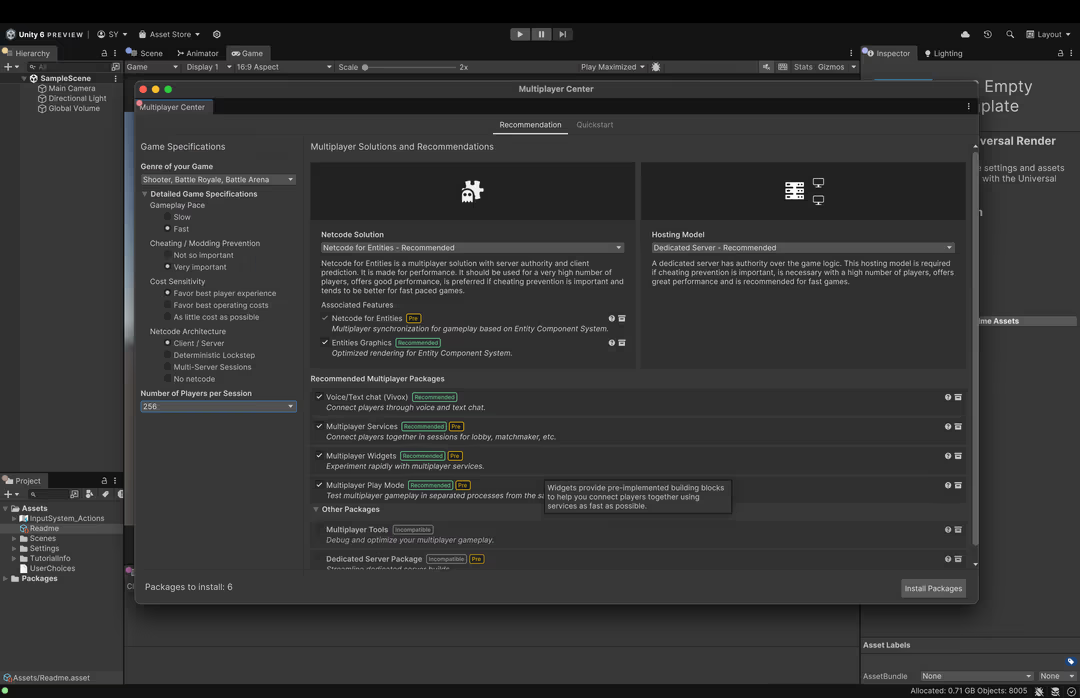Select the Fast gameplay pace option
Image resolution: width=1080 pixels, height=698 pixels.
tap(167, 229)
